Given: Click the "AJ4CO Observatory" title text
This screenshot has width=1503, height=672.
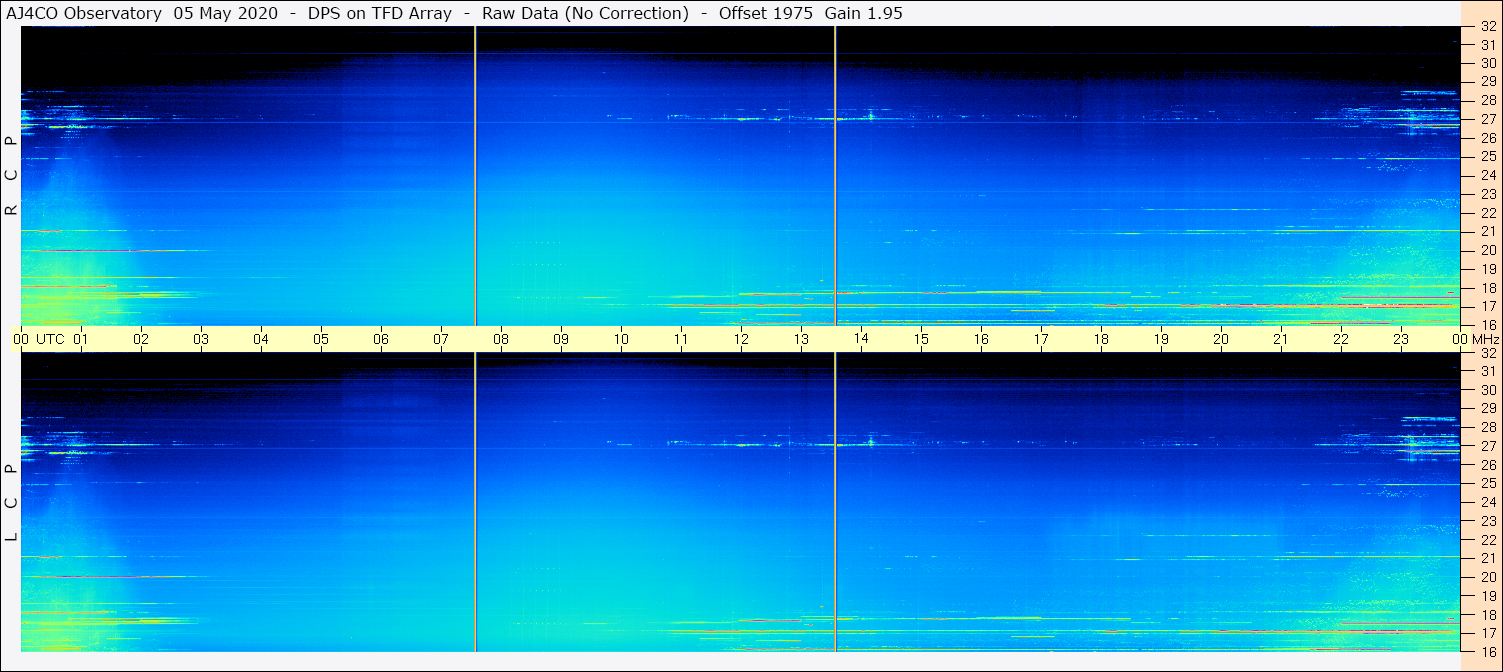Looking at the screenshot, I should coord(84,13).
